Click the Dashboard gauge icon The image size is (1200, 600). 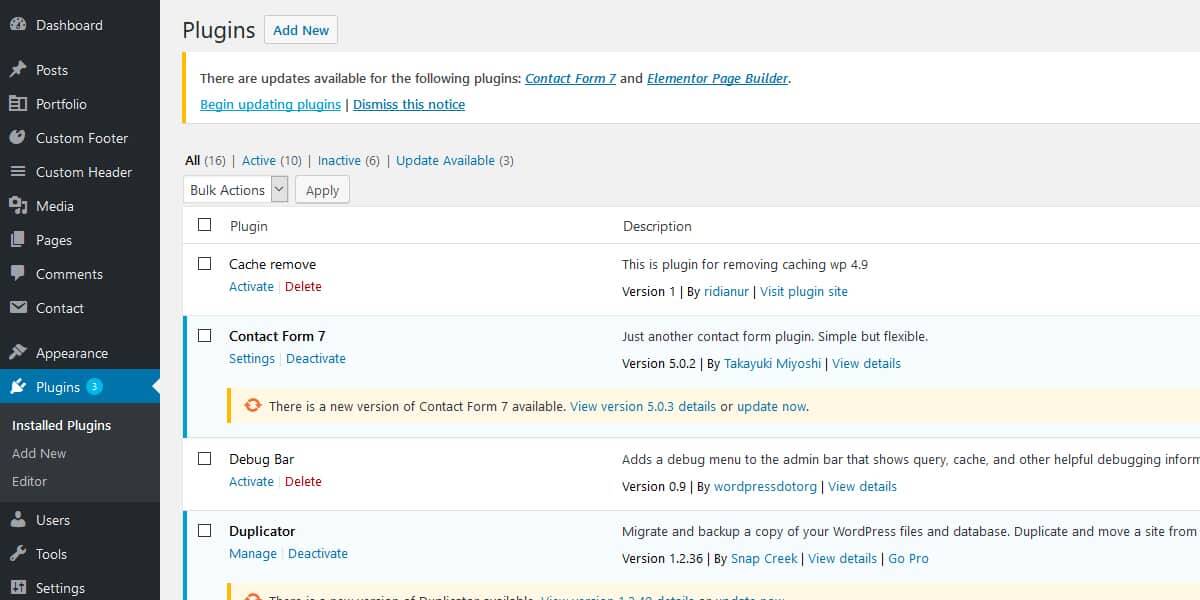click(18, 25)
